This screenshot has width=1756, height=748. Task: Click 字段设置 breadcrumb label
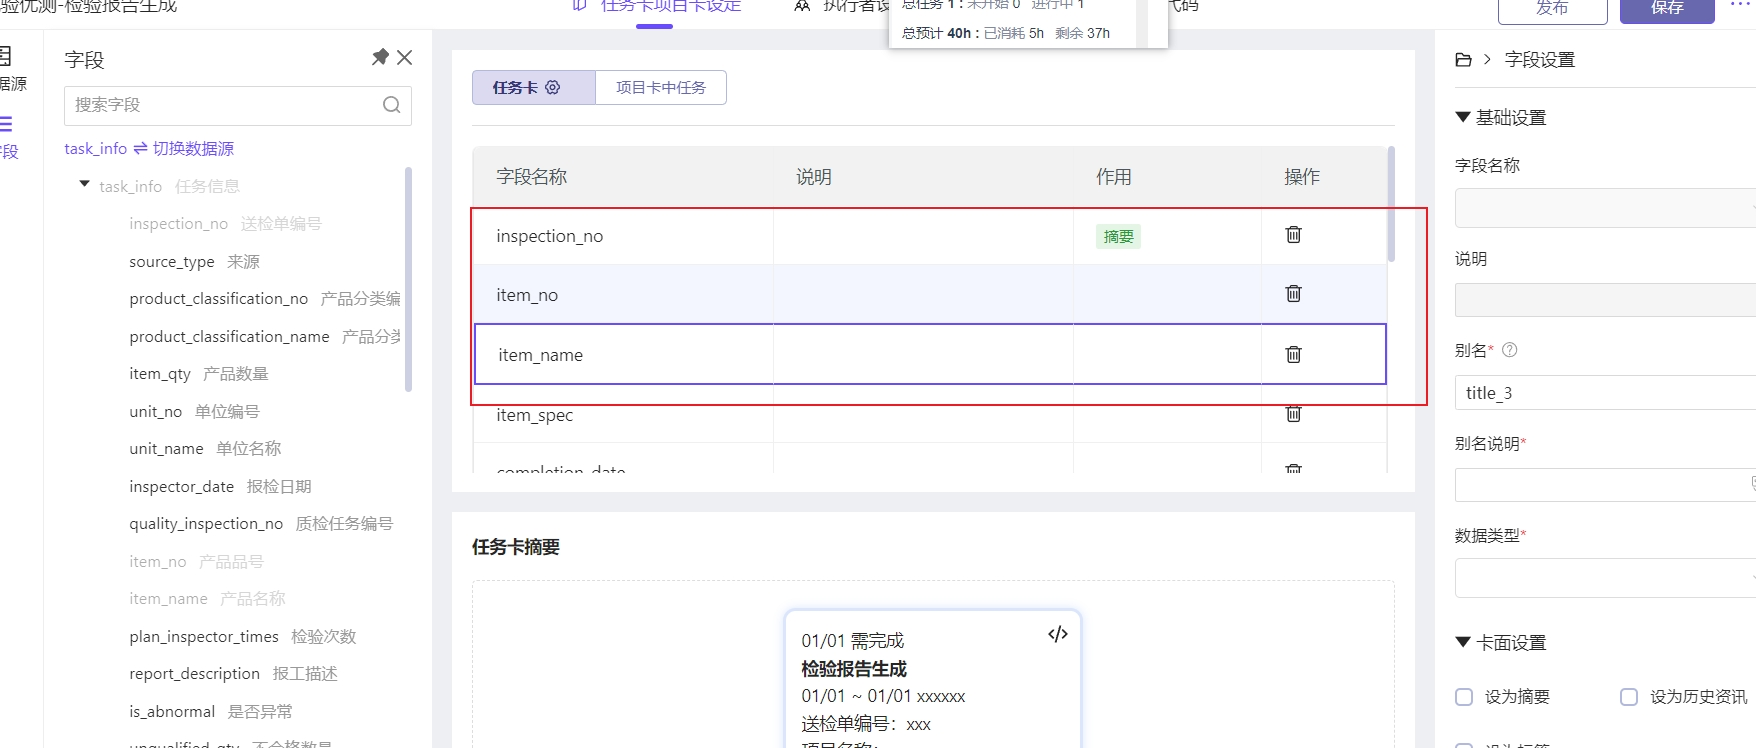tap(1540, 60)
